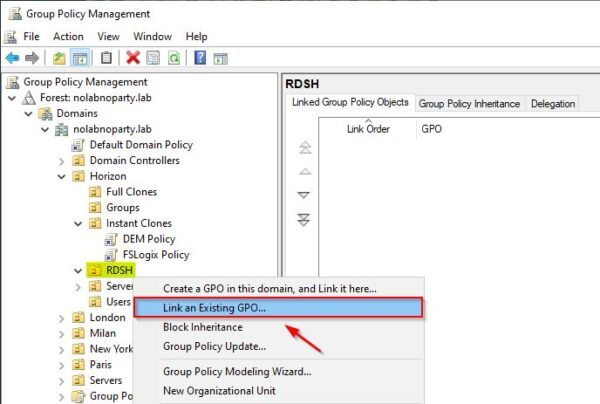Click the green Refresh toolbar icon
This screenshot has width=600, height=404.
tap(174, 58)
